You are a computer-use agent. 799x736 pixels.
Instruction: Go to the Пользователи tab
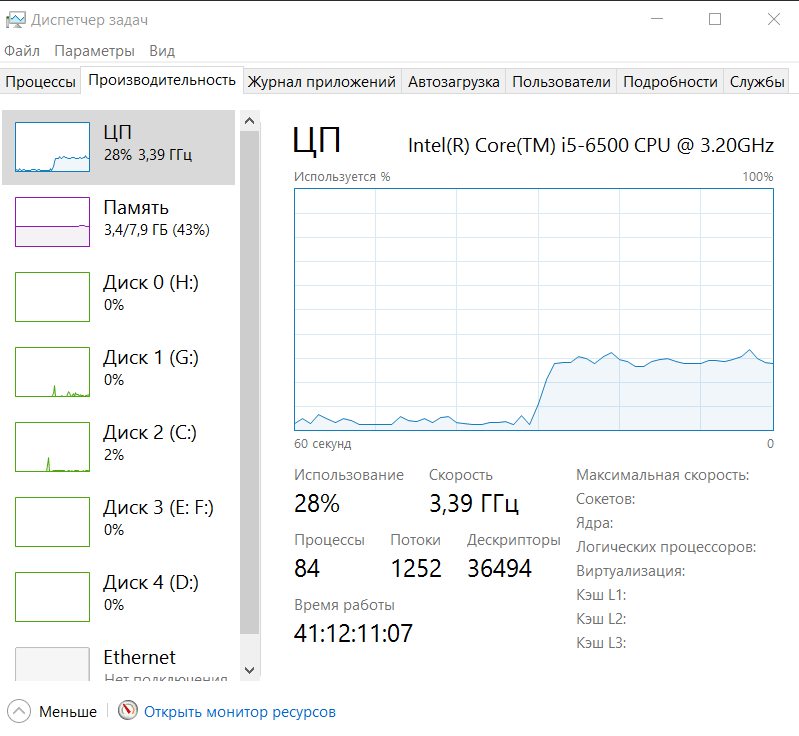point(561,82)
